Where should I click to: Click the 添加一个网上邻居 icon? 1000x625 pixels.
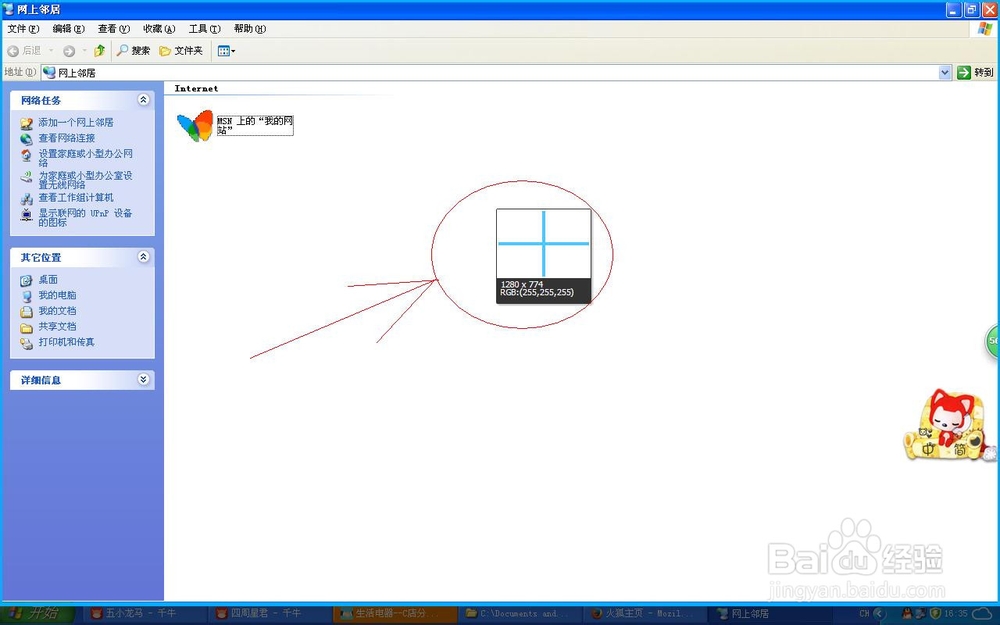pyautogui.click(x=26, y=123)
